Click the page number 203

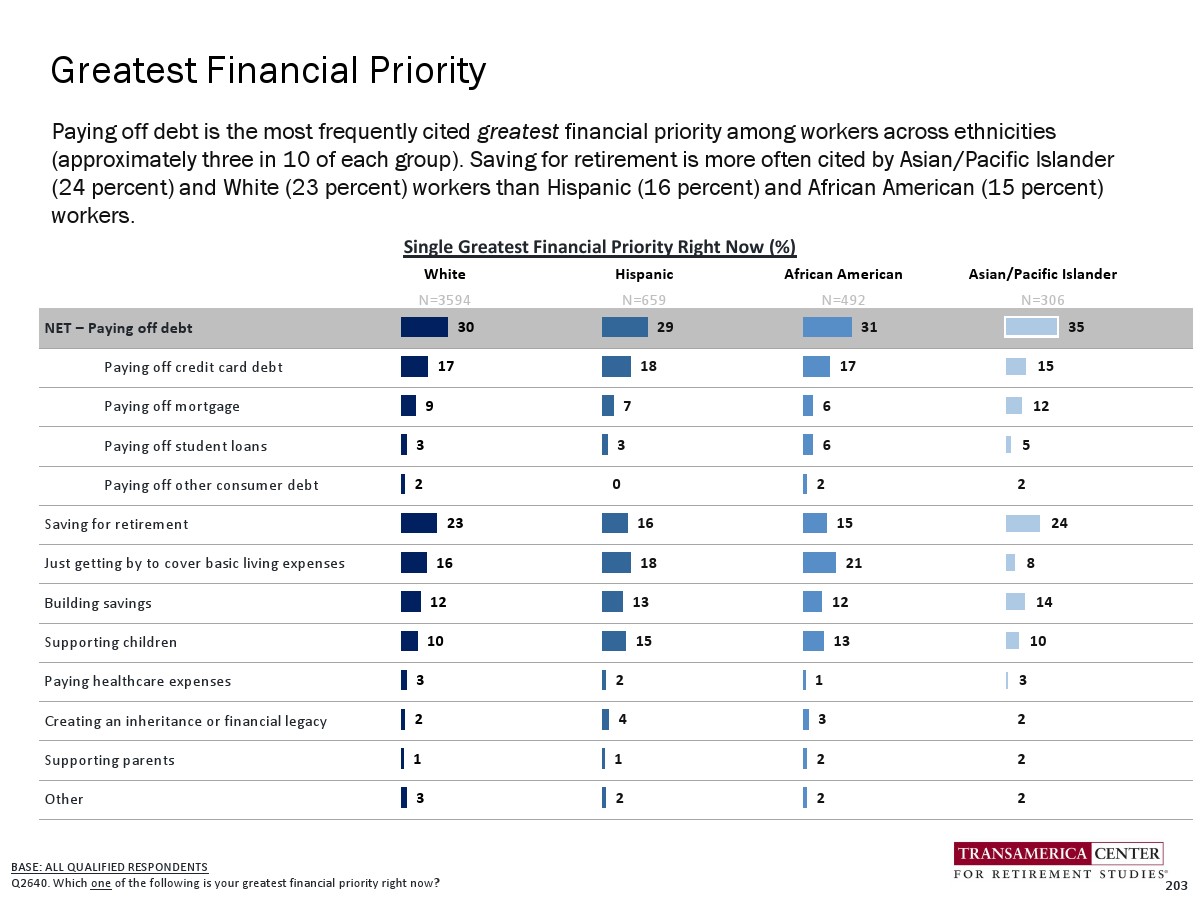pyautogui.click(x=1176, y=886)
